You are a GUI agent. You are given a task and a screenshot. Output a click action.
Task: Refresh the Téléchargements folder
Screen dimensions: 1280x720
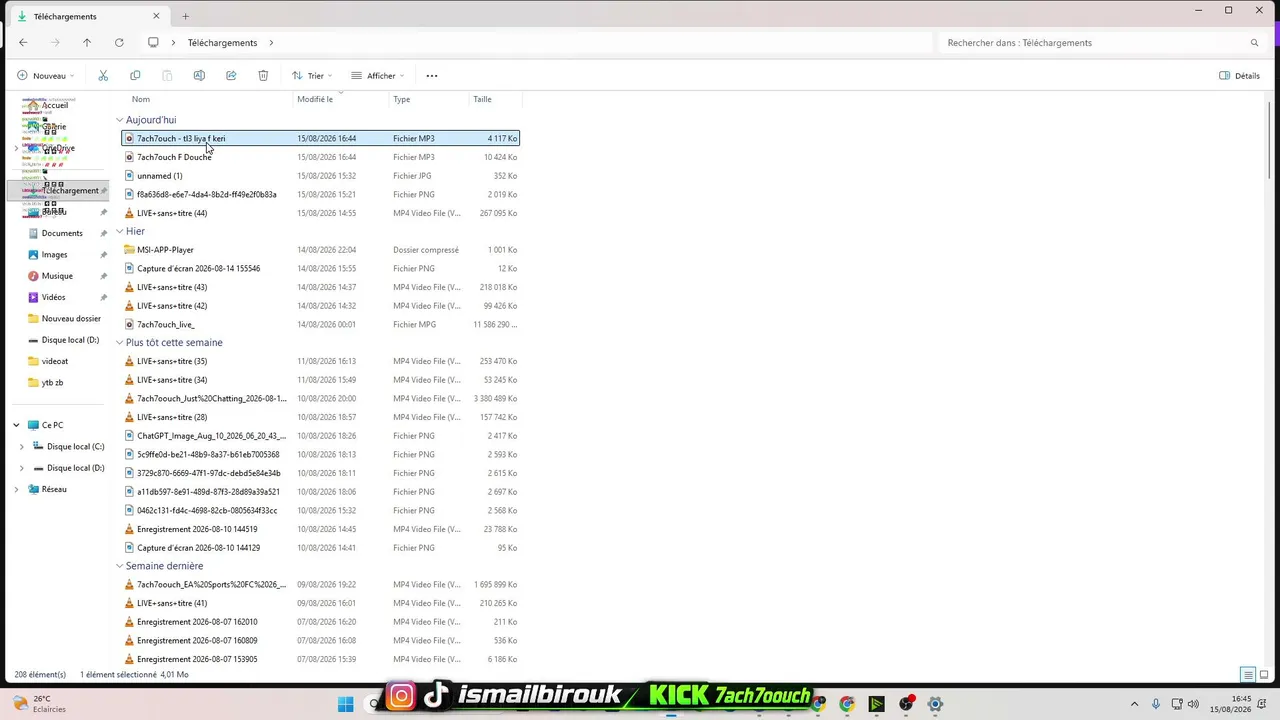click(x=119, y=43)
